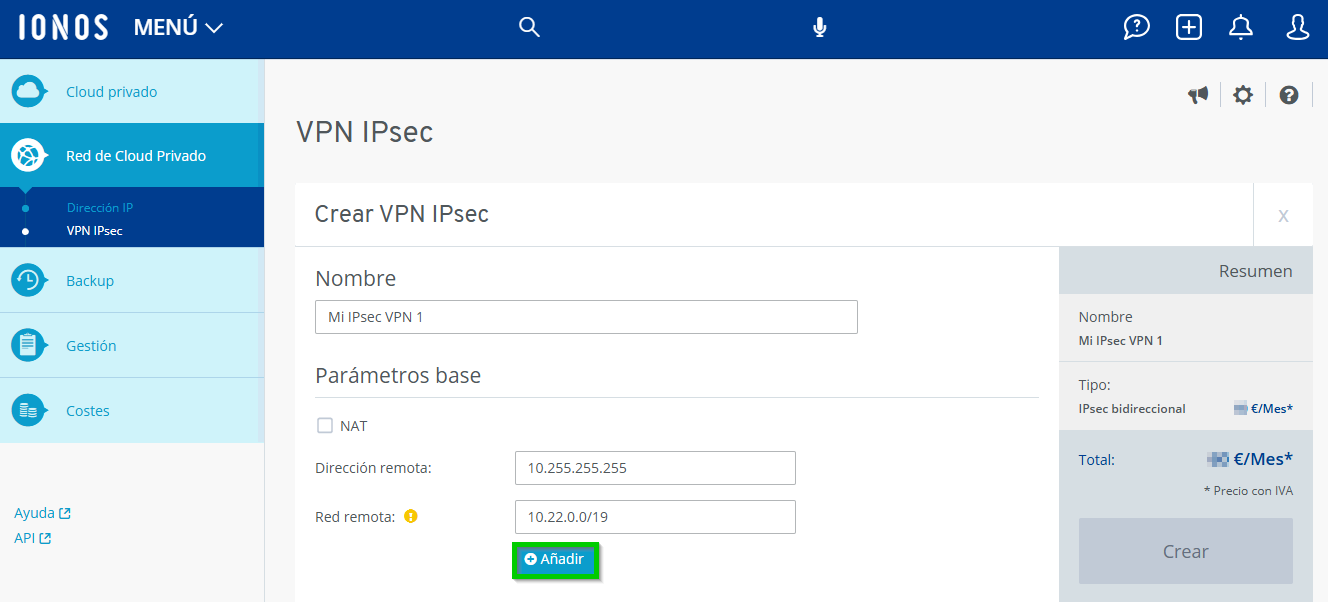This screenshot has height=602, width=1328.
Task: Open notifications via the bell icon
Action: click(1240, 27)
